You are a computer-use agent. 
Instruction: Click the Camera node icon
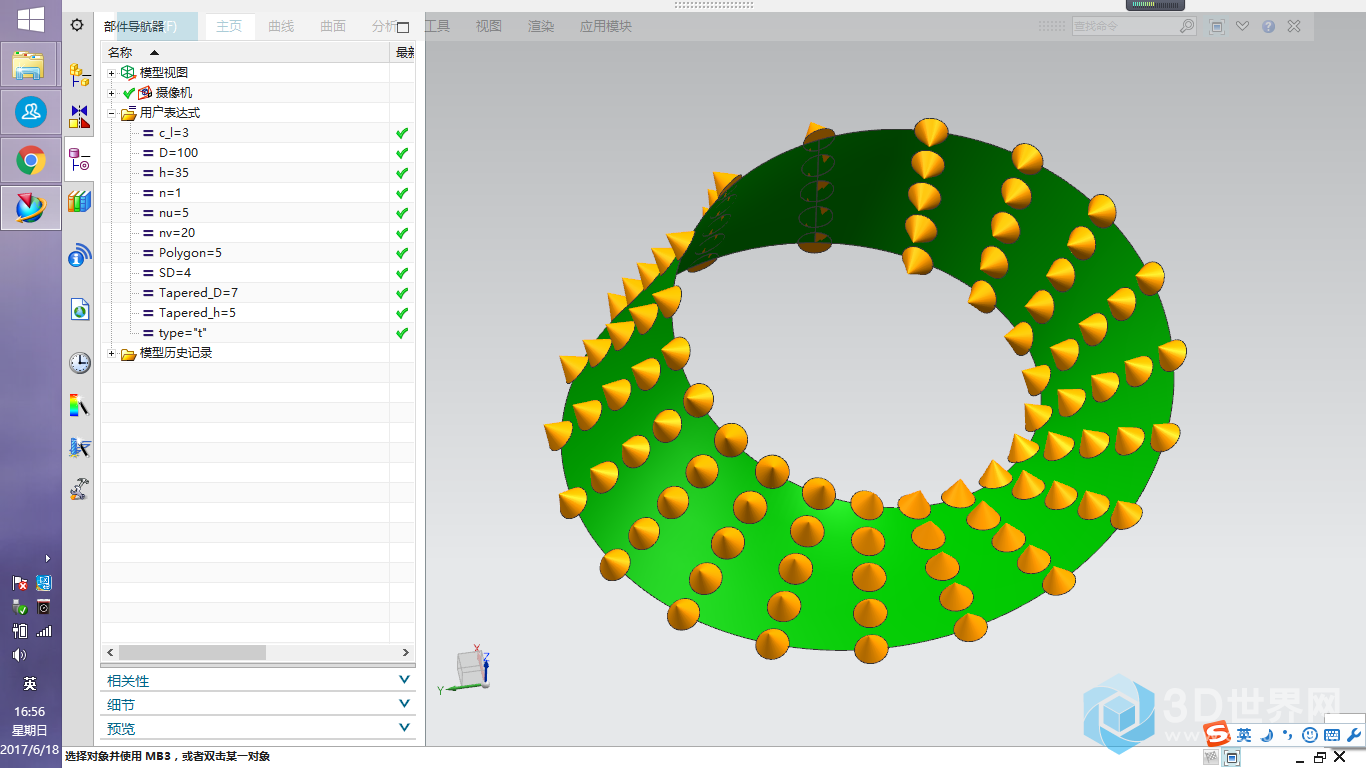point(145,93)
